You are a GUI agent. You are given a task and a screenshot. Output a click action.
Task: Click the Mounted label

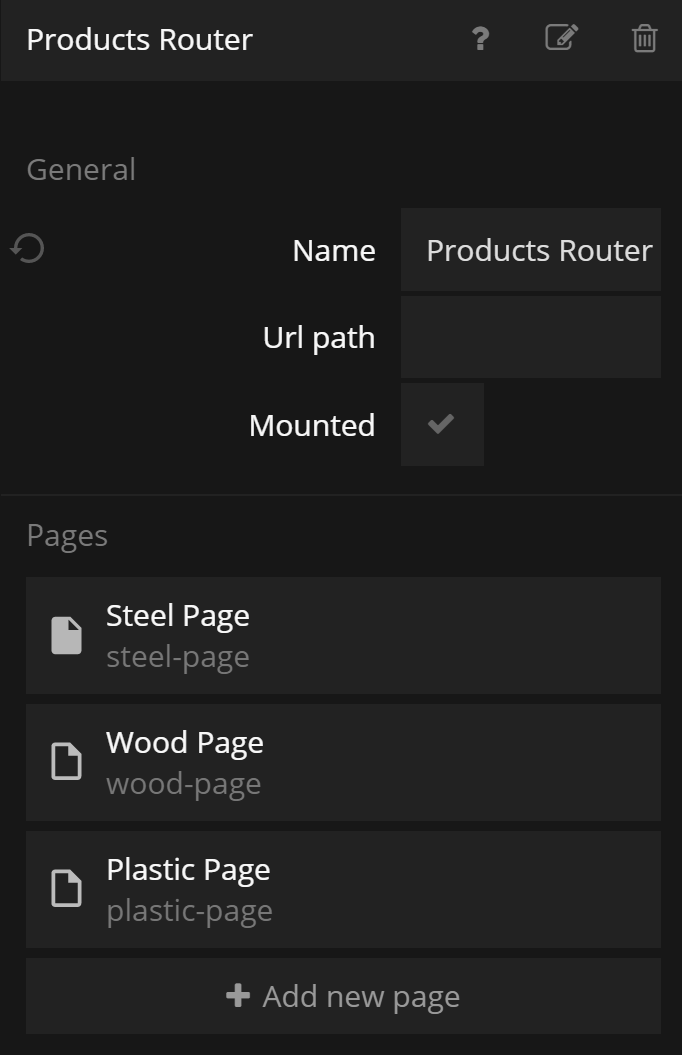312,425
